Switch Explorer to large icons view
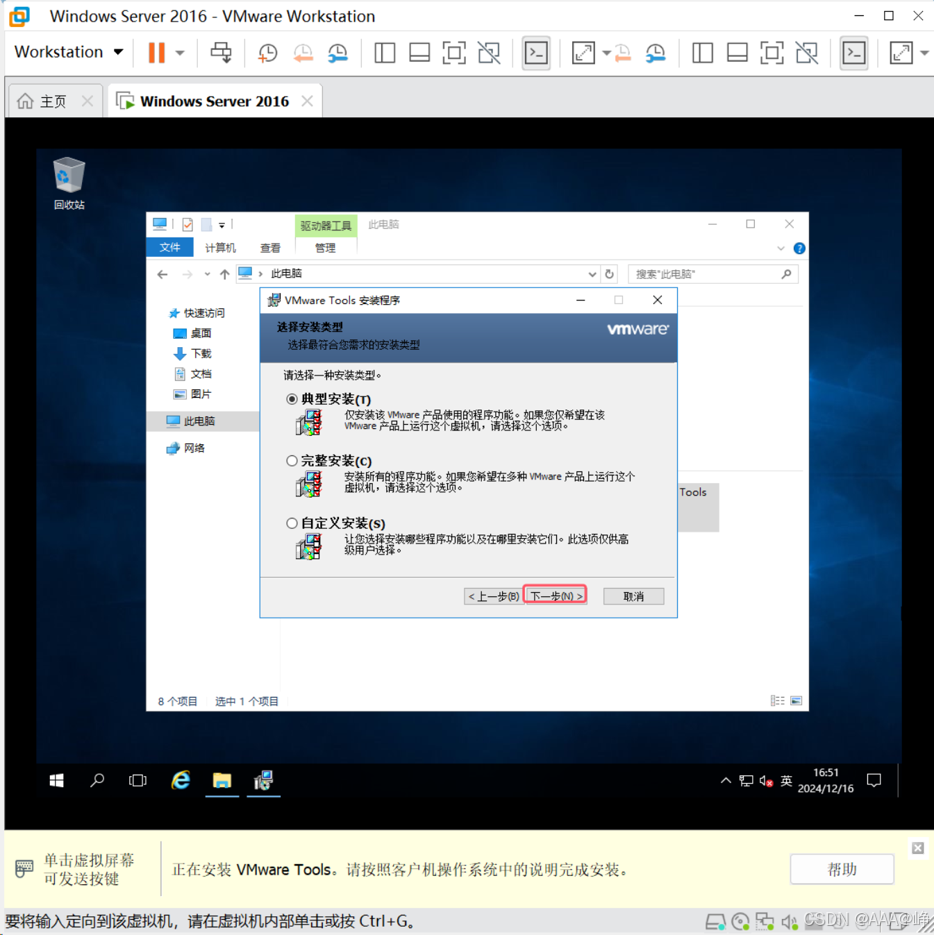The width and height of the screenshot is (934, 935). [796, 701]
